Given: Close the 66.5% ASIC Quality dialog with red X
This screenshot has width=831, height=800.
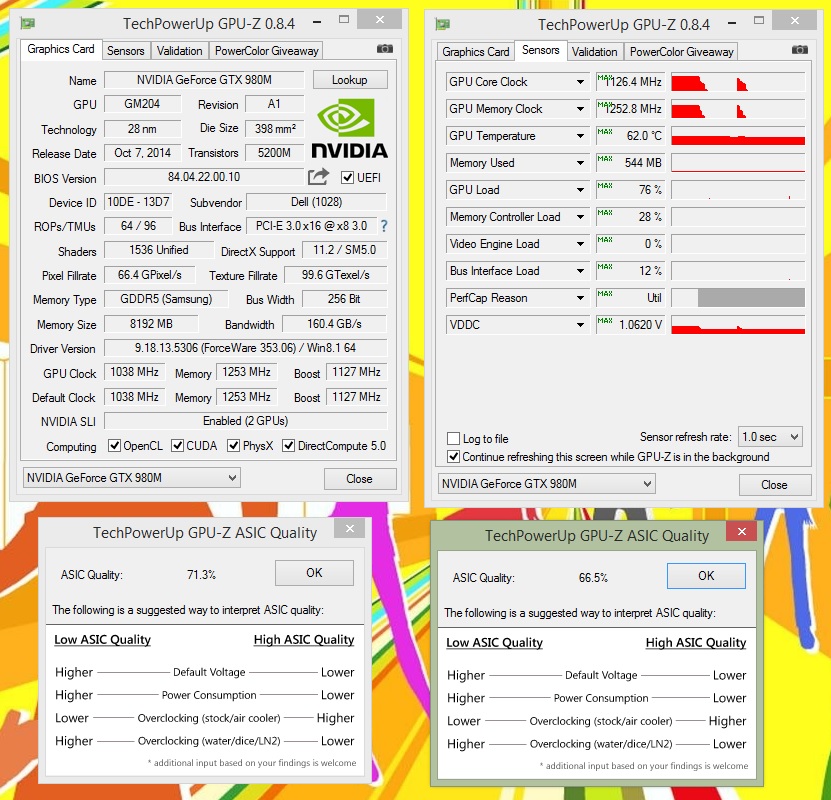Looking at the screenshot, I should 741,531.
